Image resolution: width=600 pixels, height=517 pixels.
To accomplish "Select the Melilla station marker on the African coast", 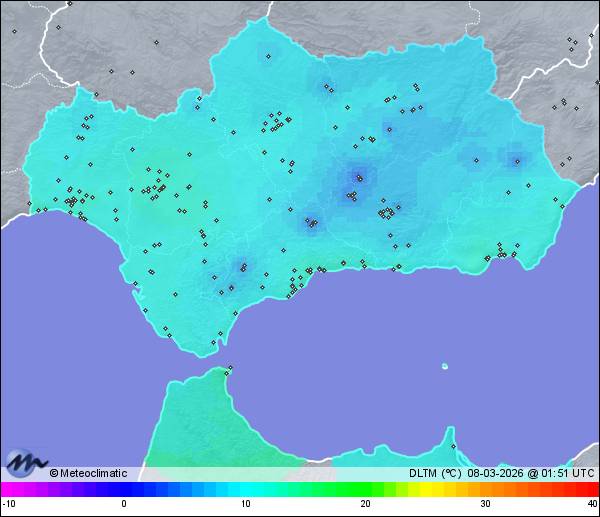I will tap(453, 446).
